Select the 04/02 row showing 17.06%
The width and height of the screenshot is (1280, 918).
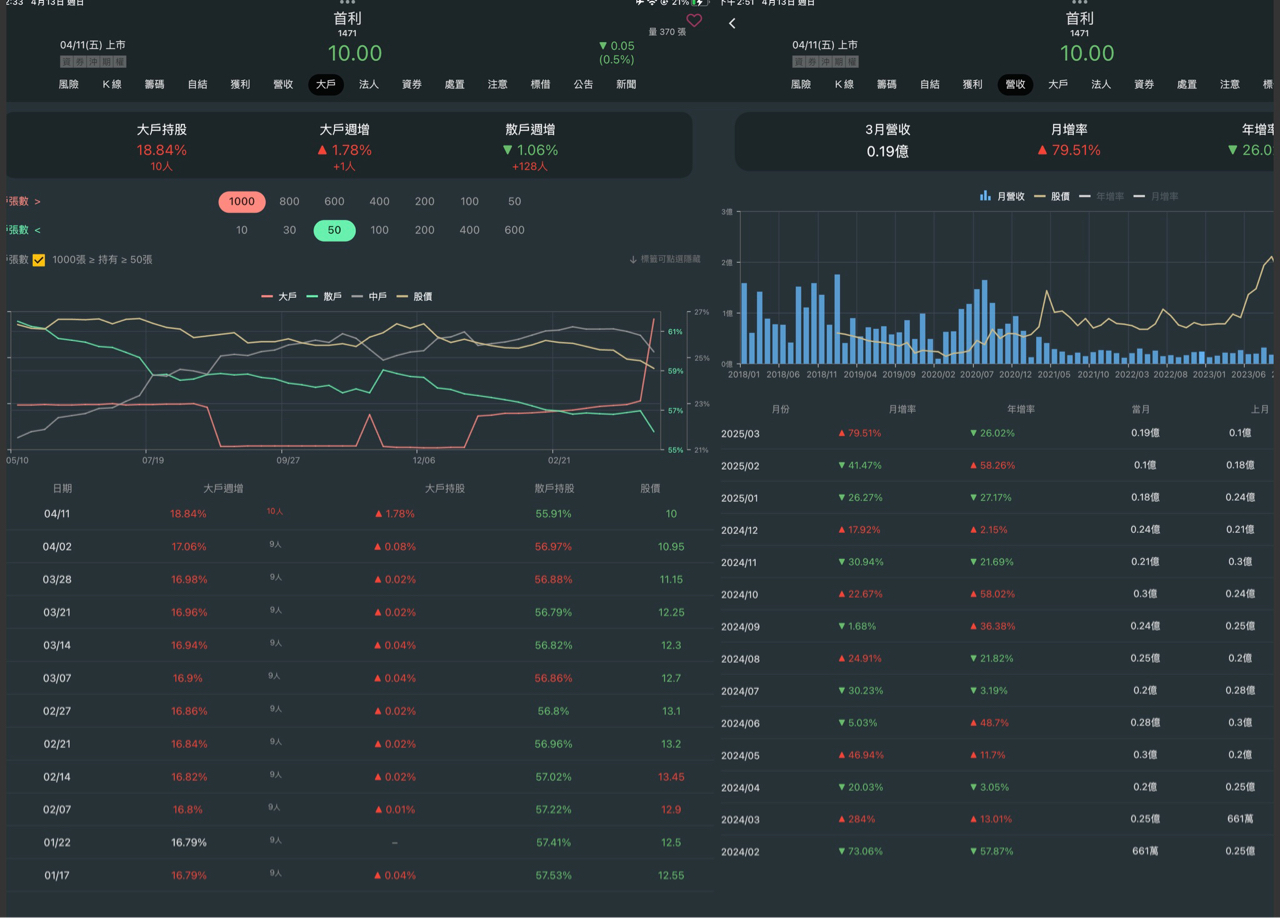[x=360, y=547]
